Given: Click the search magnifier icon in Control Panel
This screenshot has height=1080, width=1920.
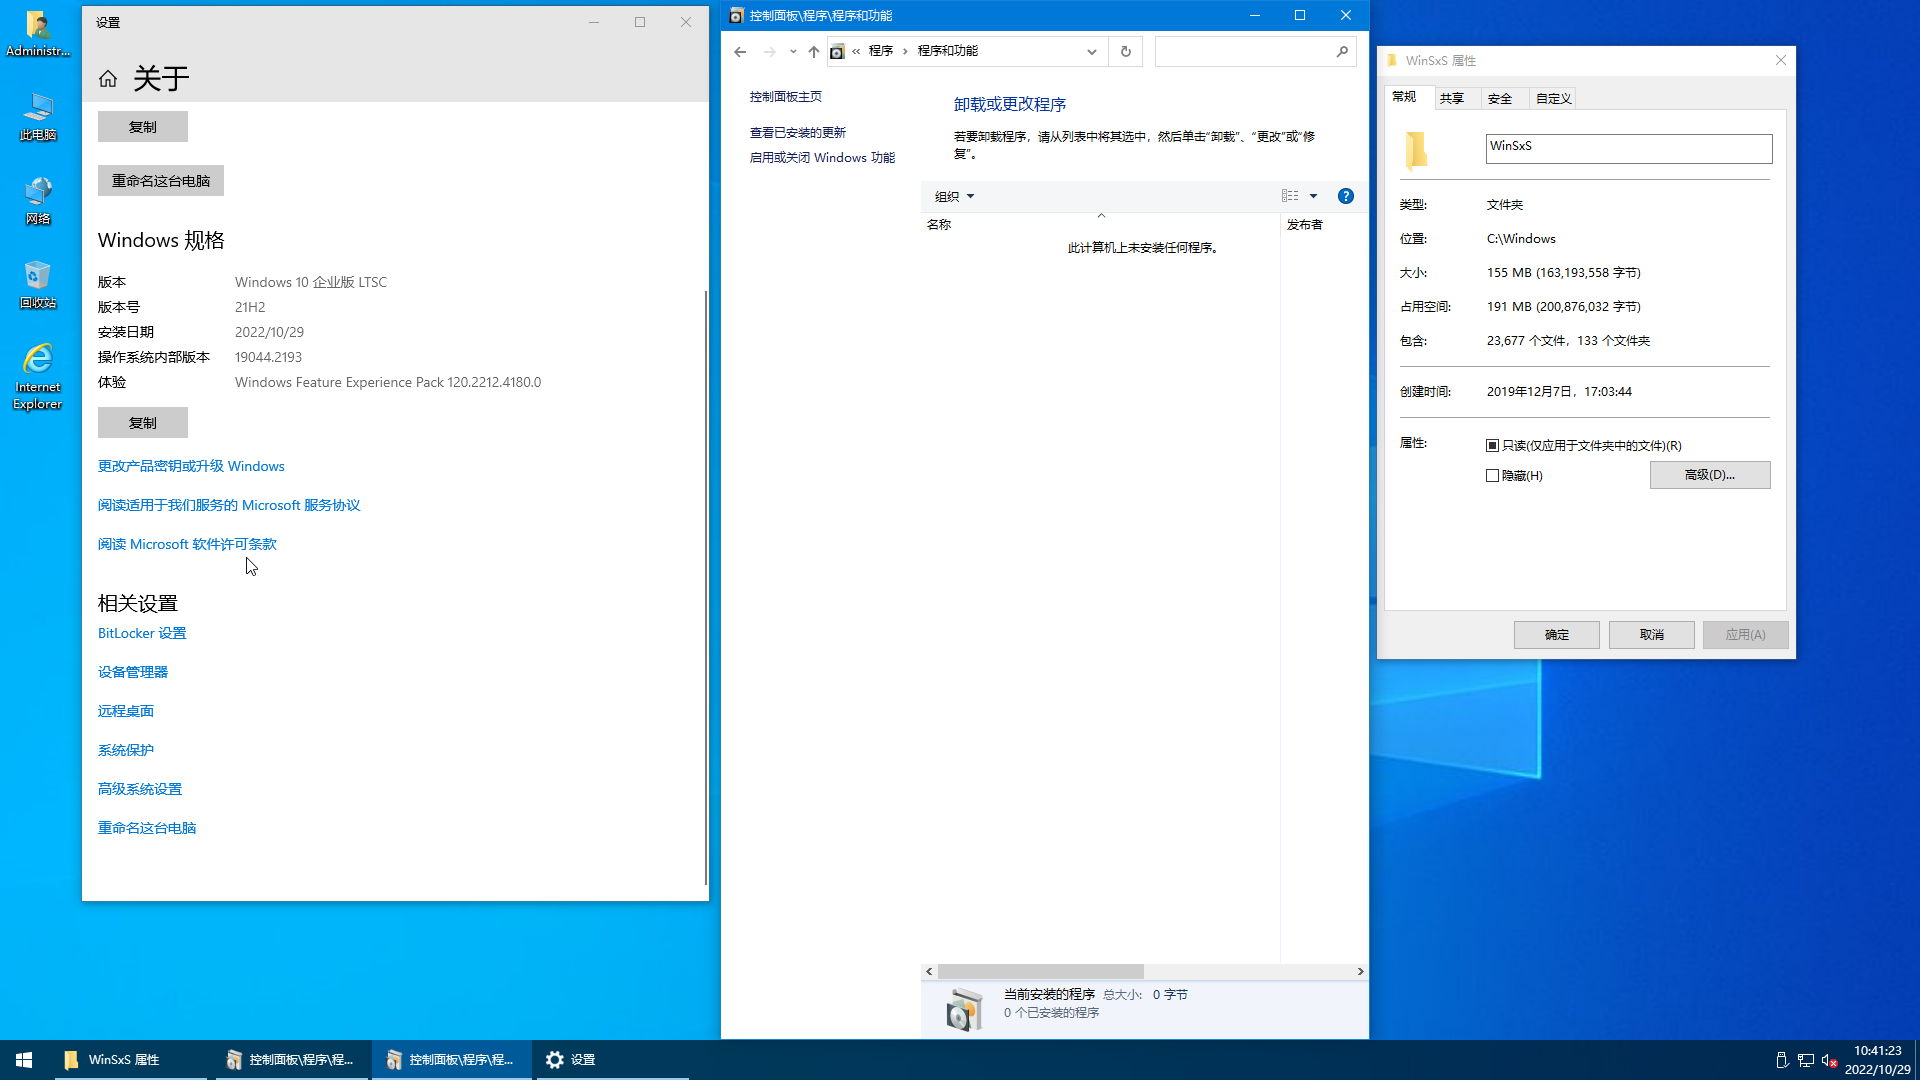Looking at the screenshot, I should click(x=1342, y=51).
